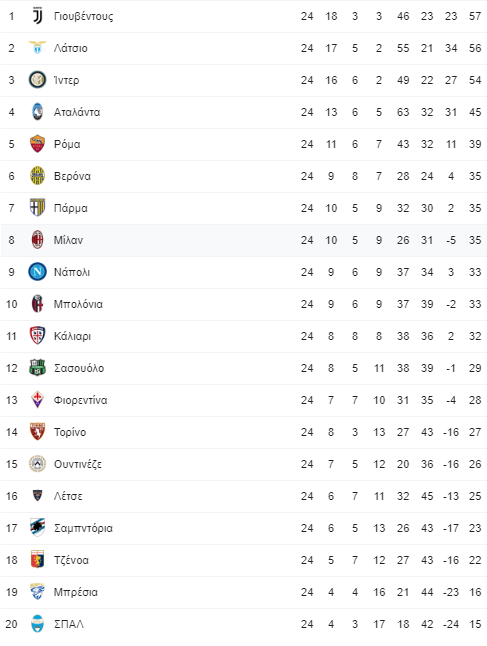This screenshot has width=487, height=646.
Task: Open the Κάλιαρι team link
Action: [x=73, y=336]
